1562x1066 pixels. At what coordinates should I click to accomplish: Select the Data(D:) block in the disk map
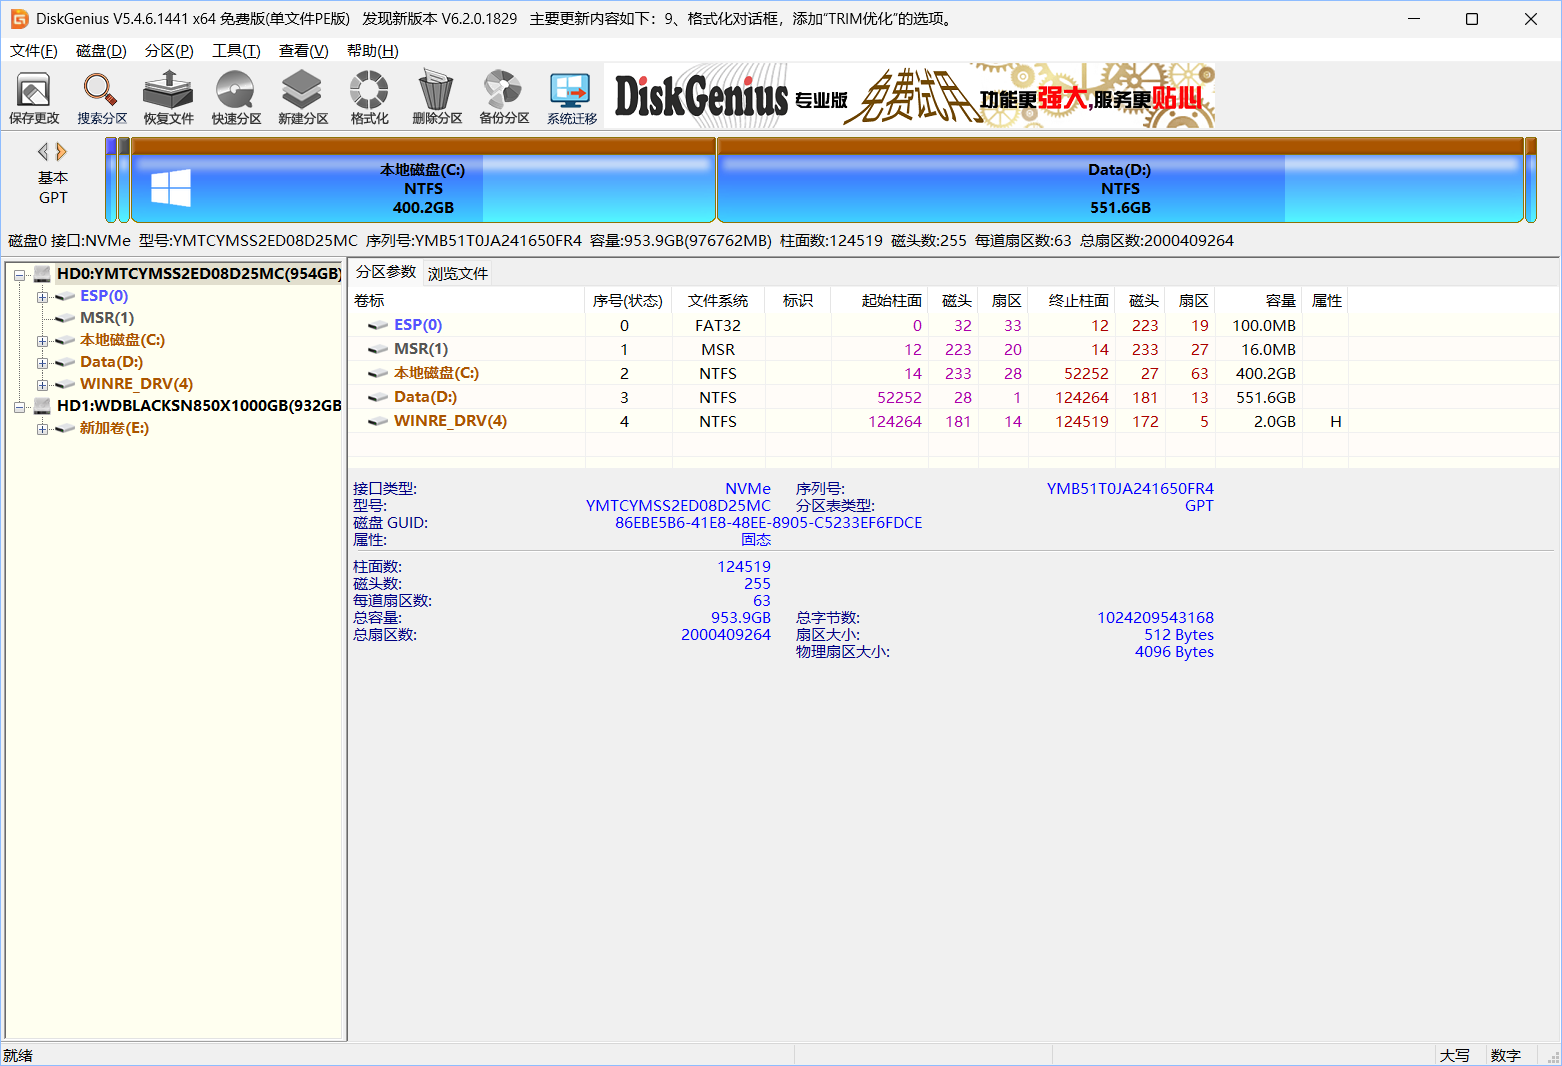click(1120, 180)
